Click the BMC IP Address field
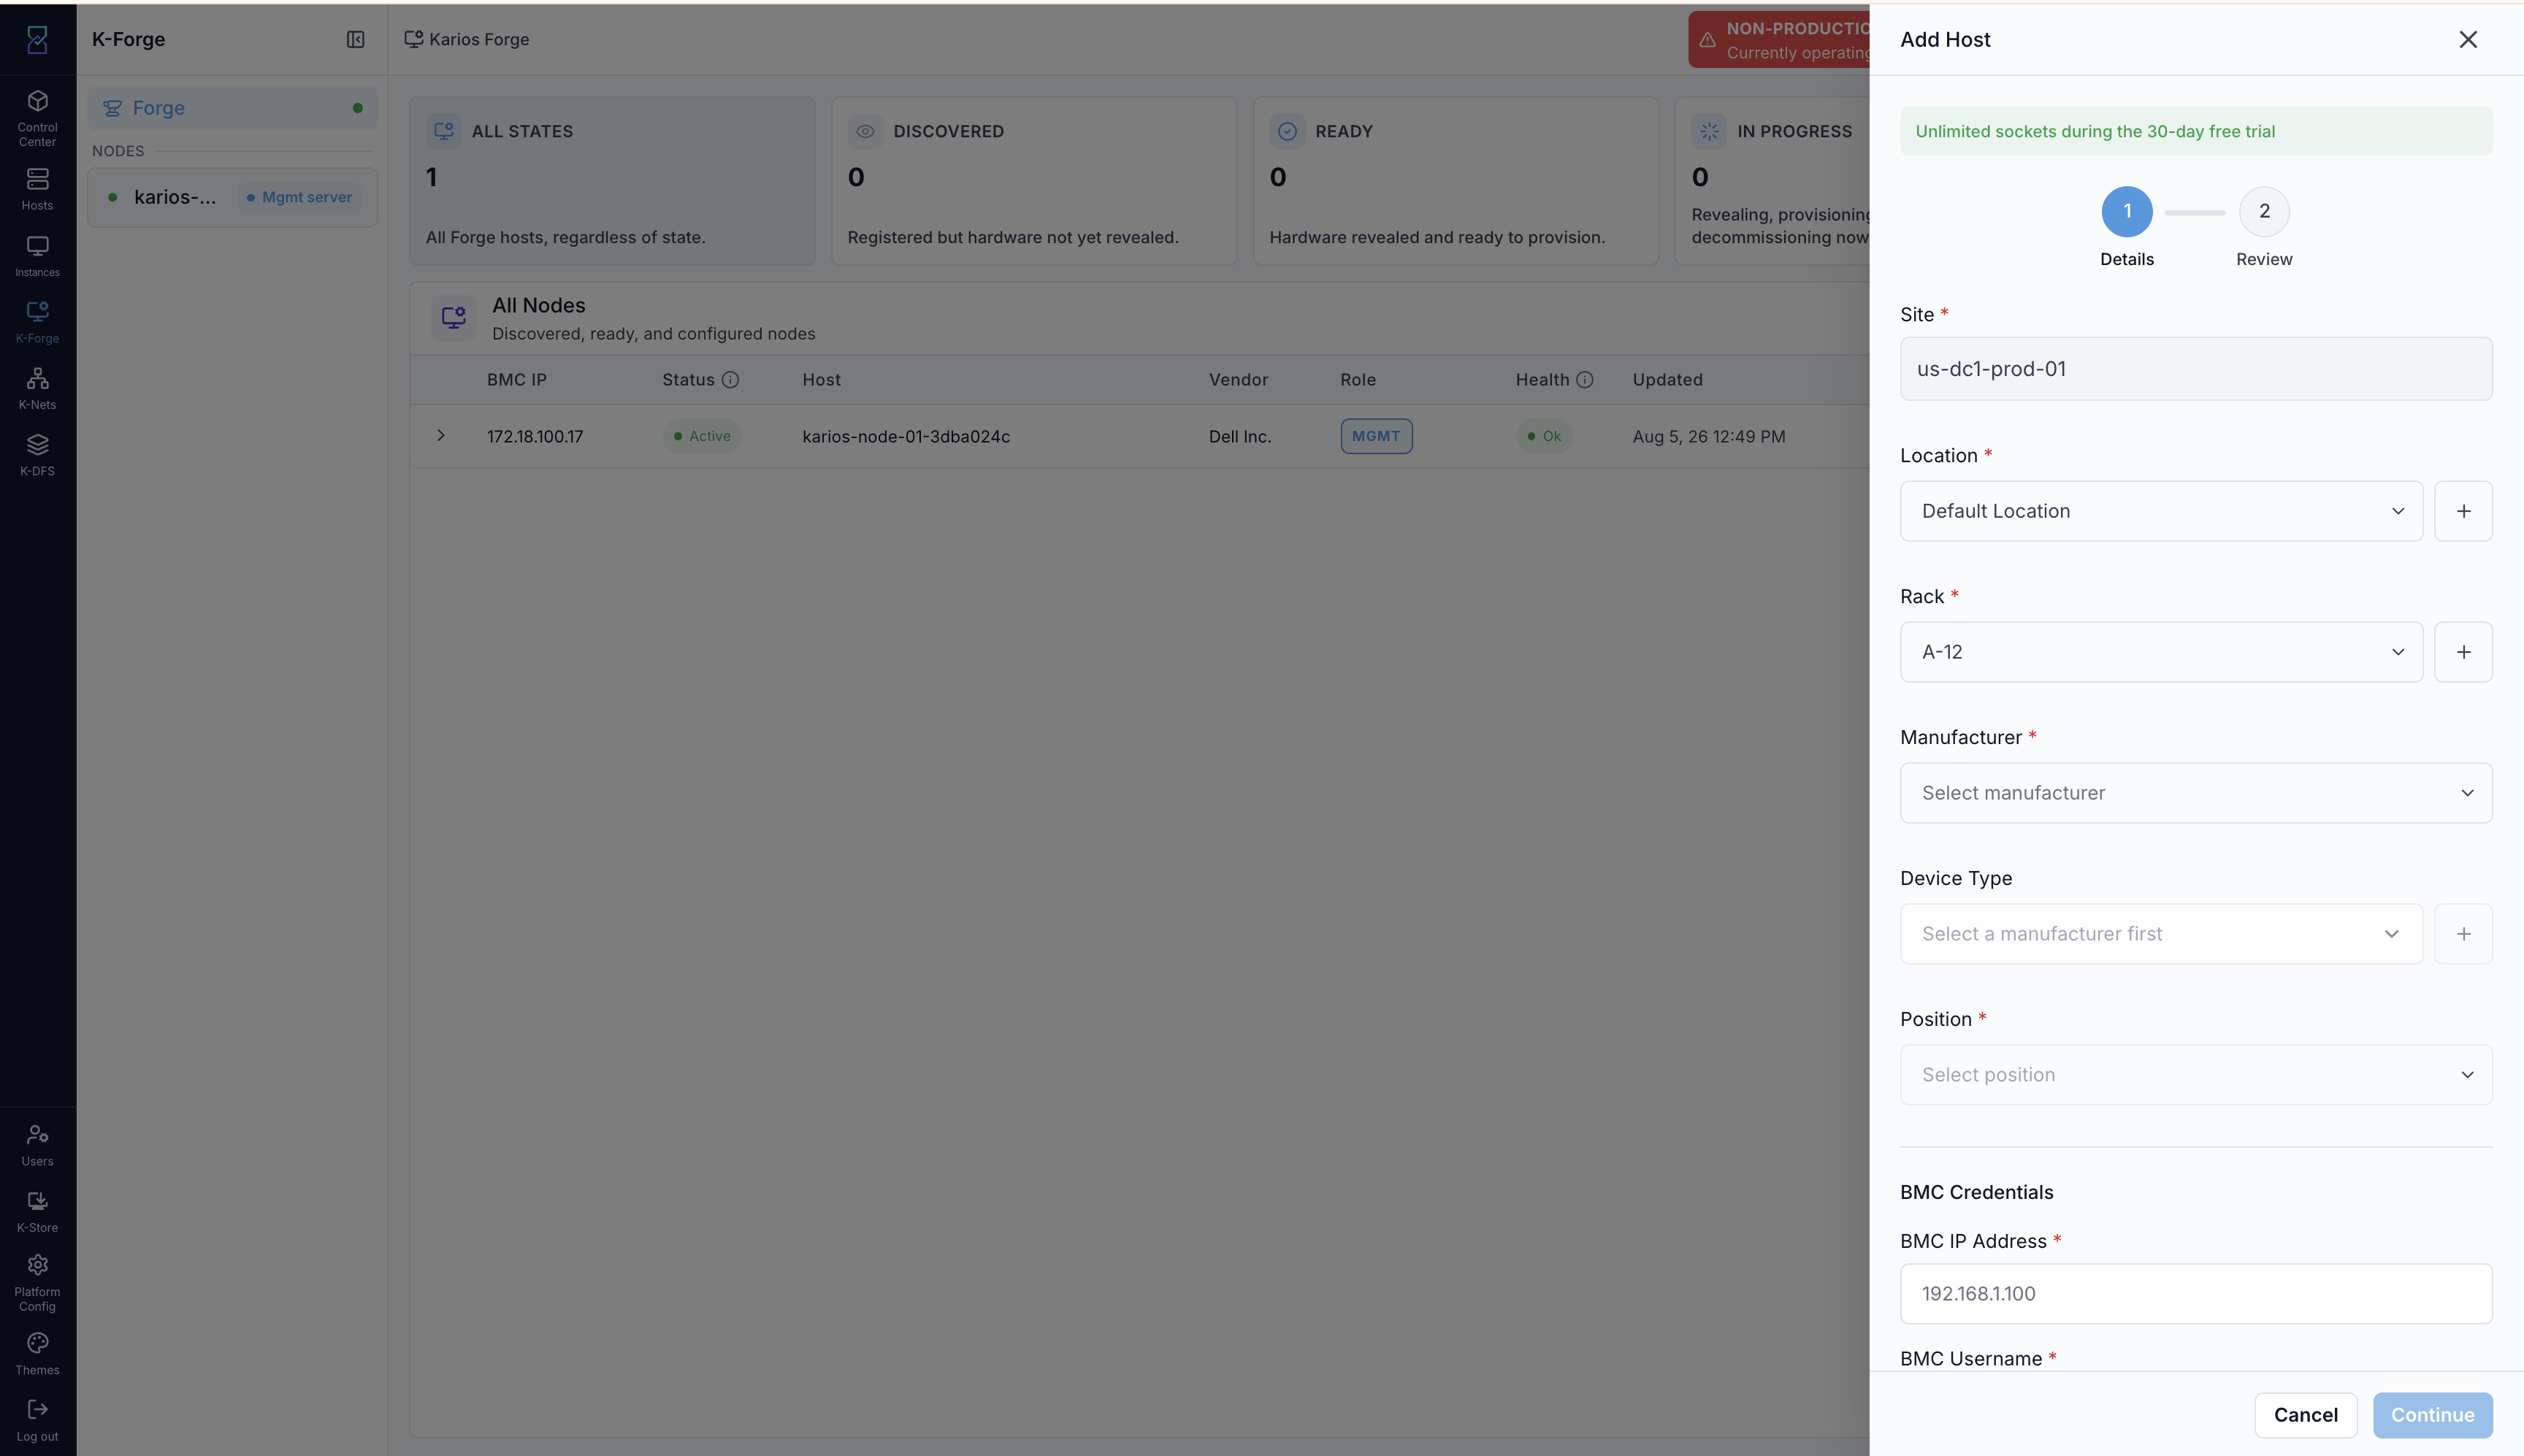 tap(2196, 1294)
